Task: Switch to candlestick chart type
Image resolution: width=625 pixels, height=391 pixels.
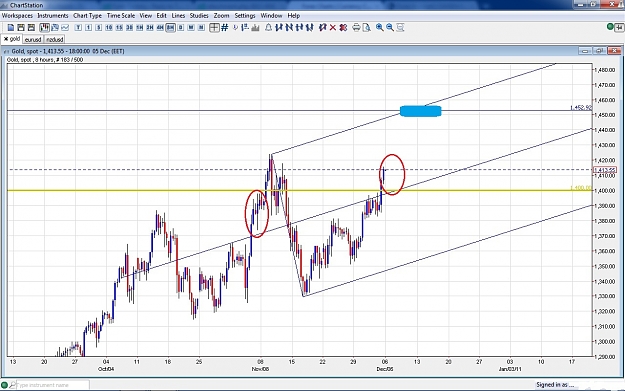Action: (44, 28)
